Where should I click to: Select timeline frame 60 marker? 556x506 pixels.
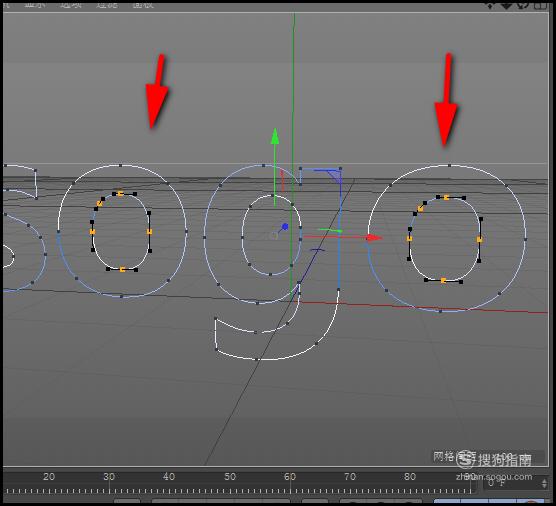click(290, 477)
